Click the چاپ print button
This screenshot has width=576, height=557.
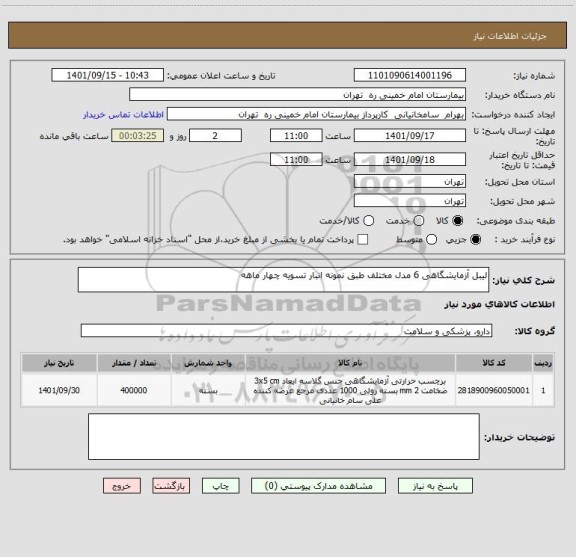(221, 486)
